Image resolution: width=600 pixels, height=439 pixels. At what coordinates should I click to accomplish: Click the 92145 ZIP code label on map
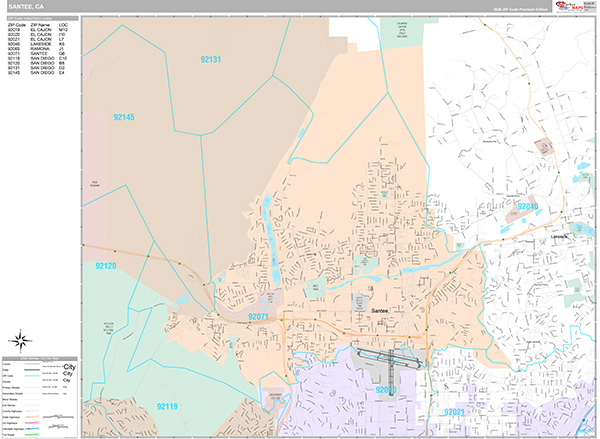click(123, 117)
